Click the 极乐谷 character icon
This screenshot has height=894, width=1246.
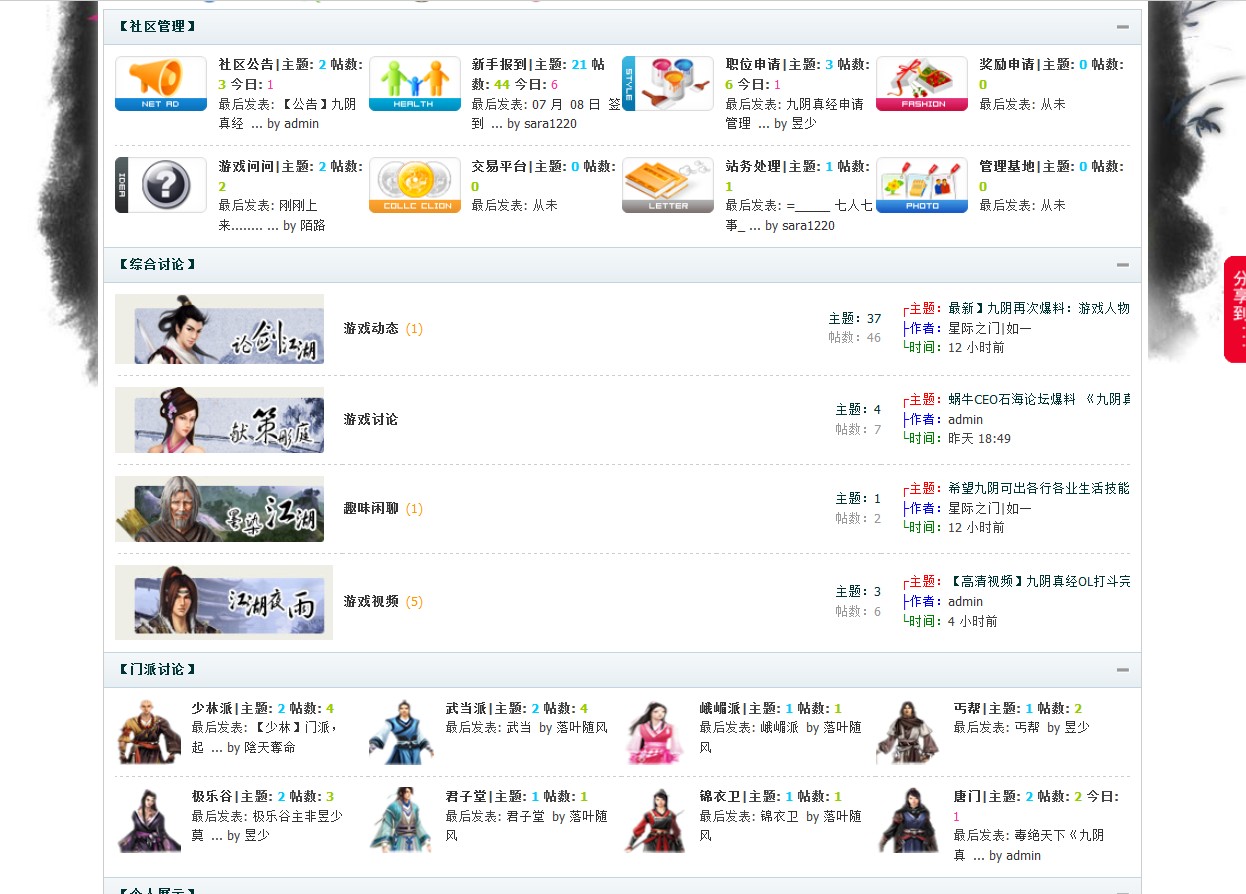coord(148,820)
